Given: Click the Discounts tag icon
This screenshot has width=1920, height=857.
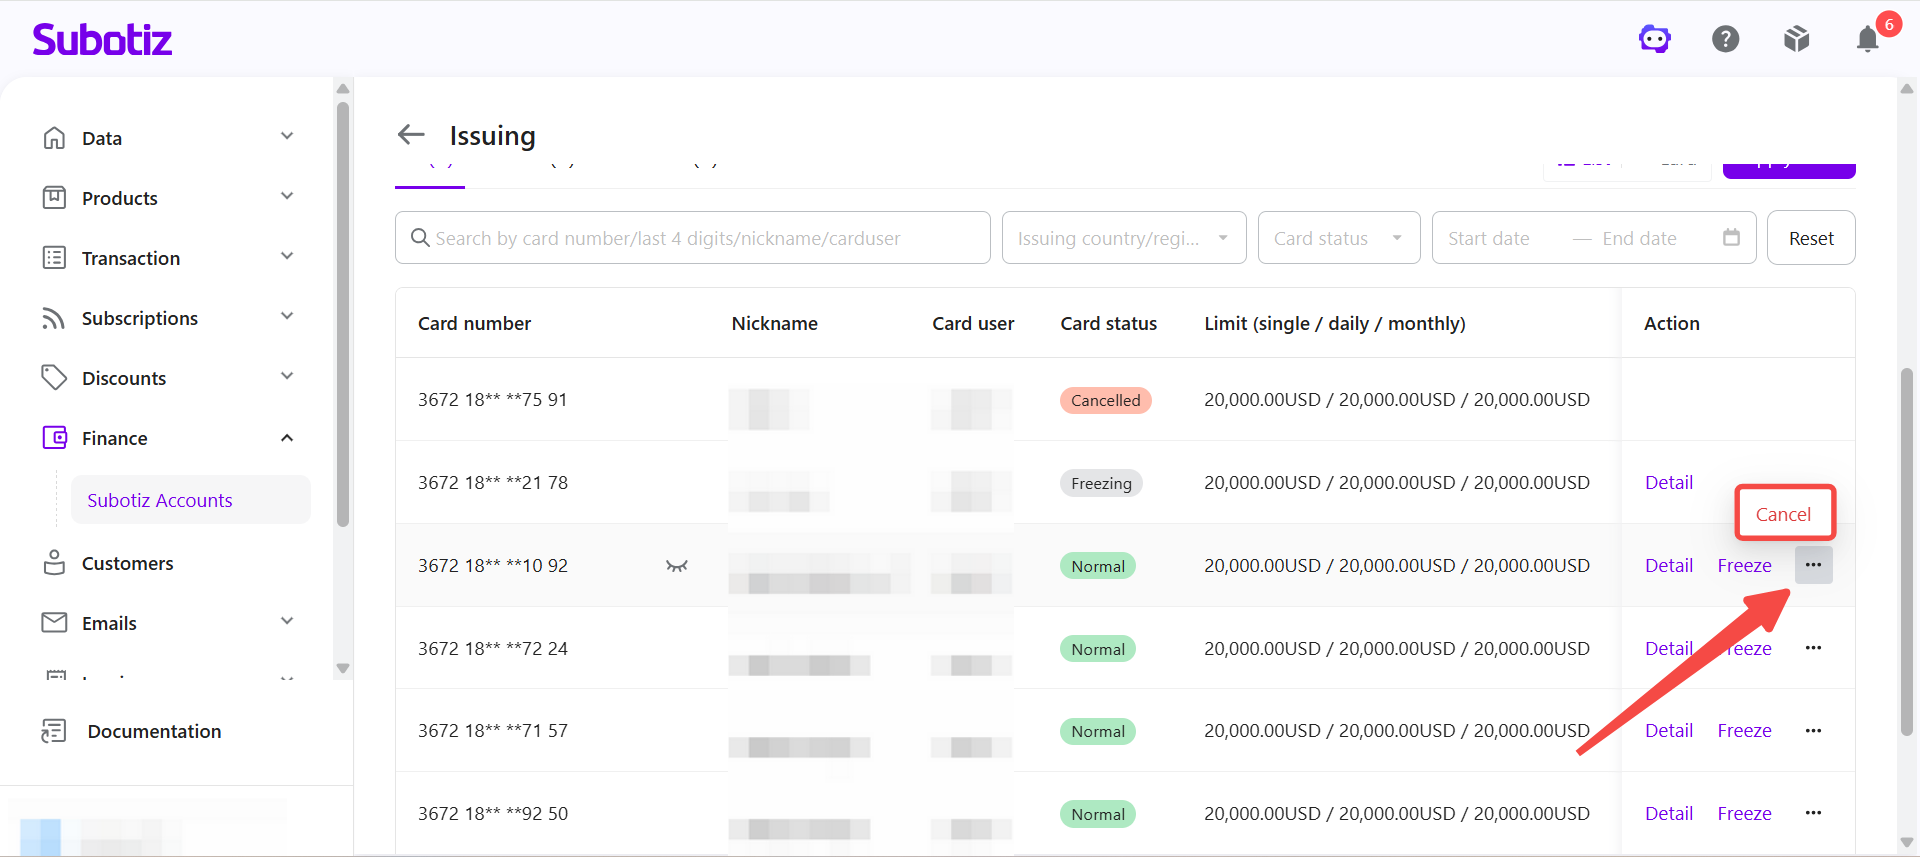Looking at the screenshot, I should (54, 378).
